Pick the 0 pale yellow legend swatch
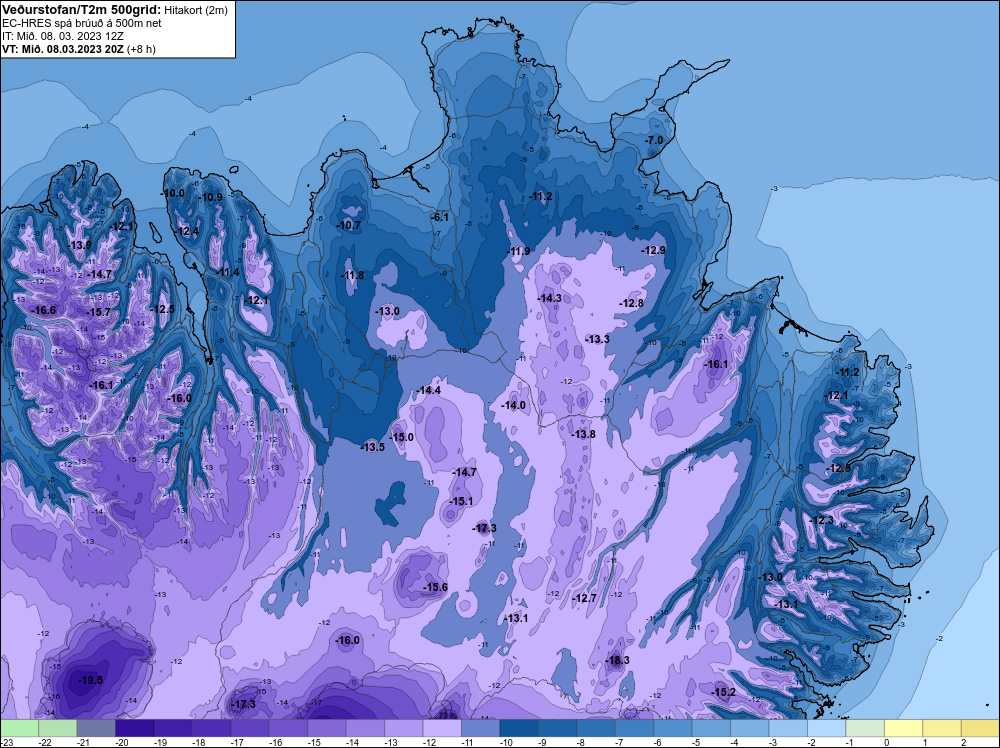Screen dimensions: 1000x748 coord(903,728)
